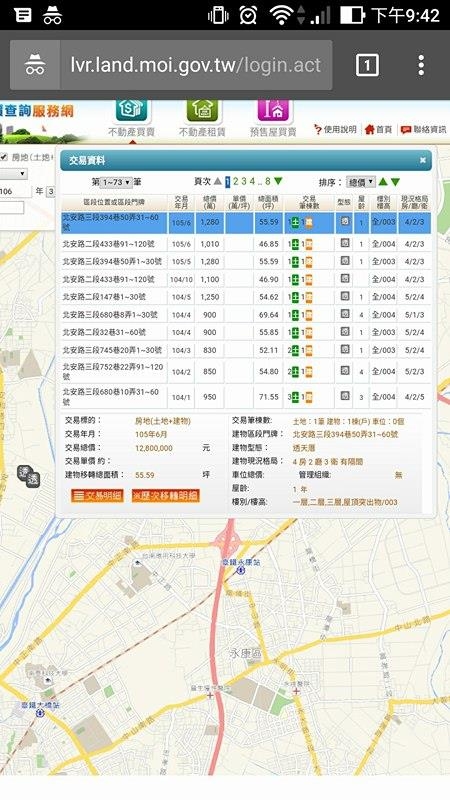Viewport: 450px width, 800px height.
Task: Click the 交易明細 transaction details button
Action: (x=97, y=495)
